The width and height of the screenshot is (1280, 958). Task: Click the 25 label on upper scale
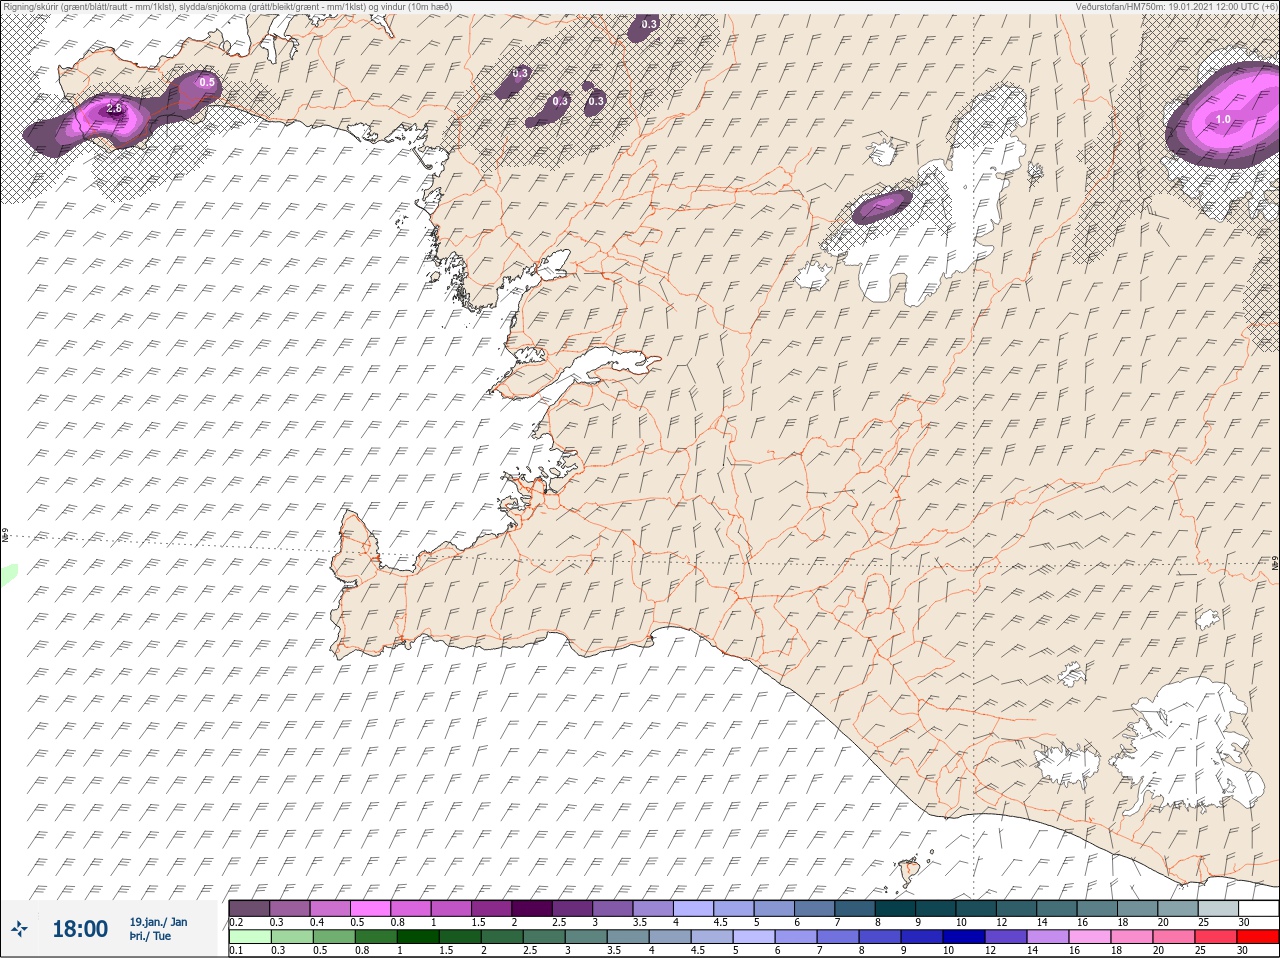1203,922
